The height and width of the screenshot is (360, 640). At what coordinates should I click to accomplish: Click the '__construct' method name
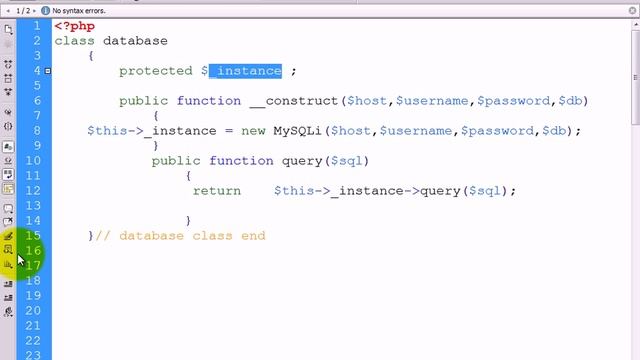point(294,101)
